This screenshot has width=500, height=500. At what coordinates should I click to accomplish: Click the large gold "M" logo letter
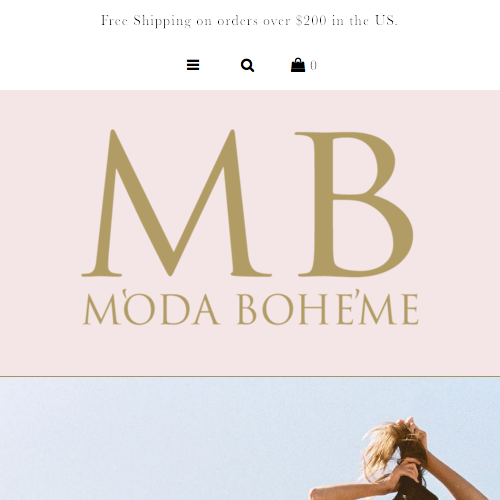[x=176, y=203]
